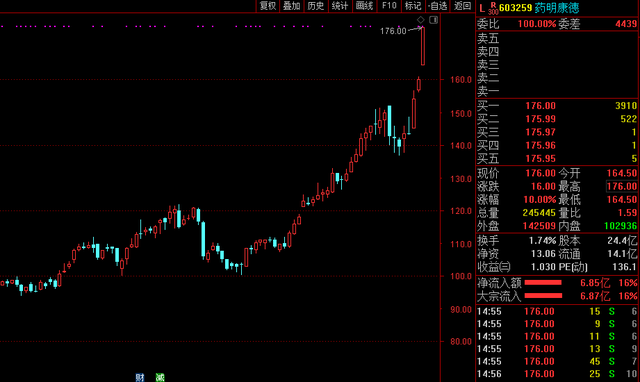Open the 统计 statistics tool
Screen dimensions: 640x382
point(340,6)
